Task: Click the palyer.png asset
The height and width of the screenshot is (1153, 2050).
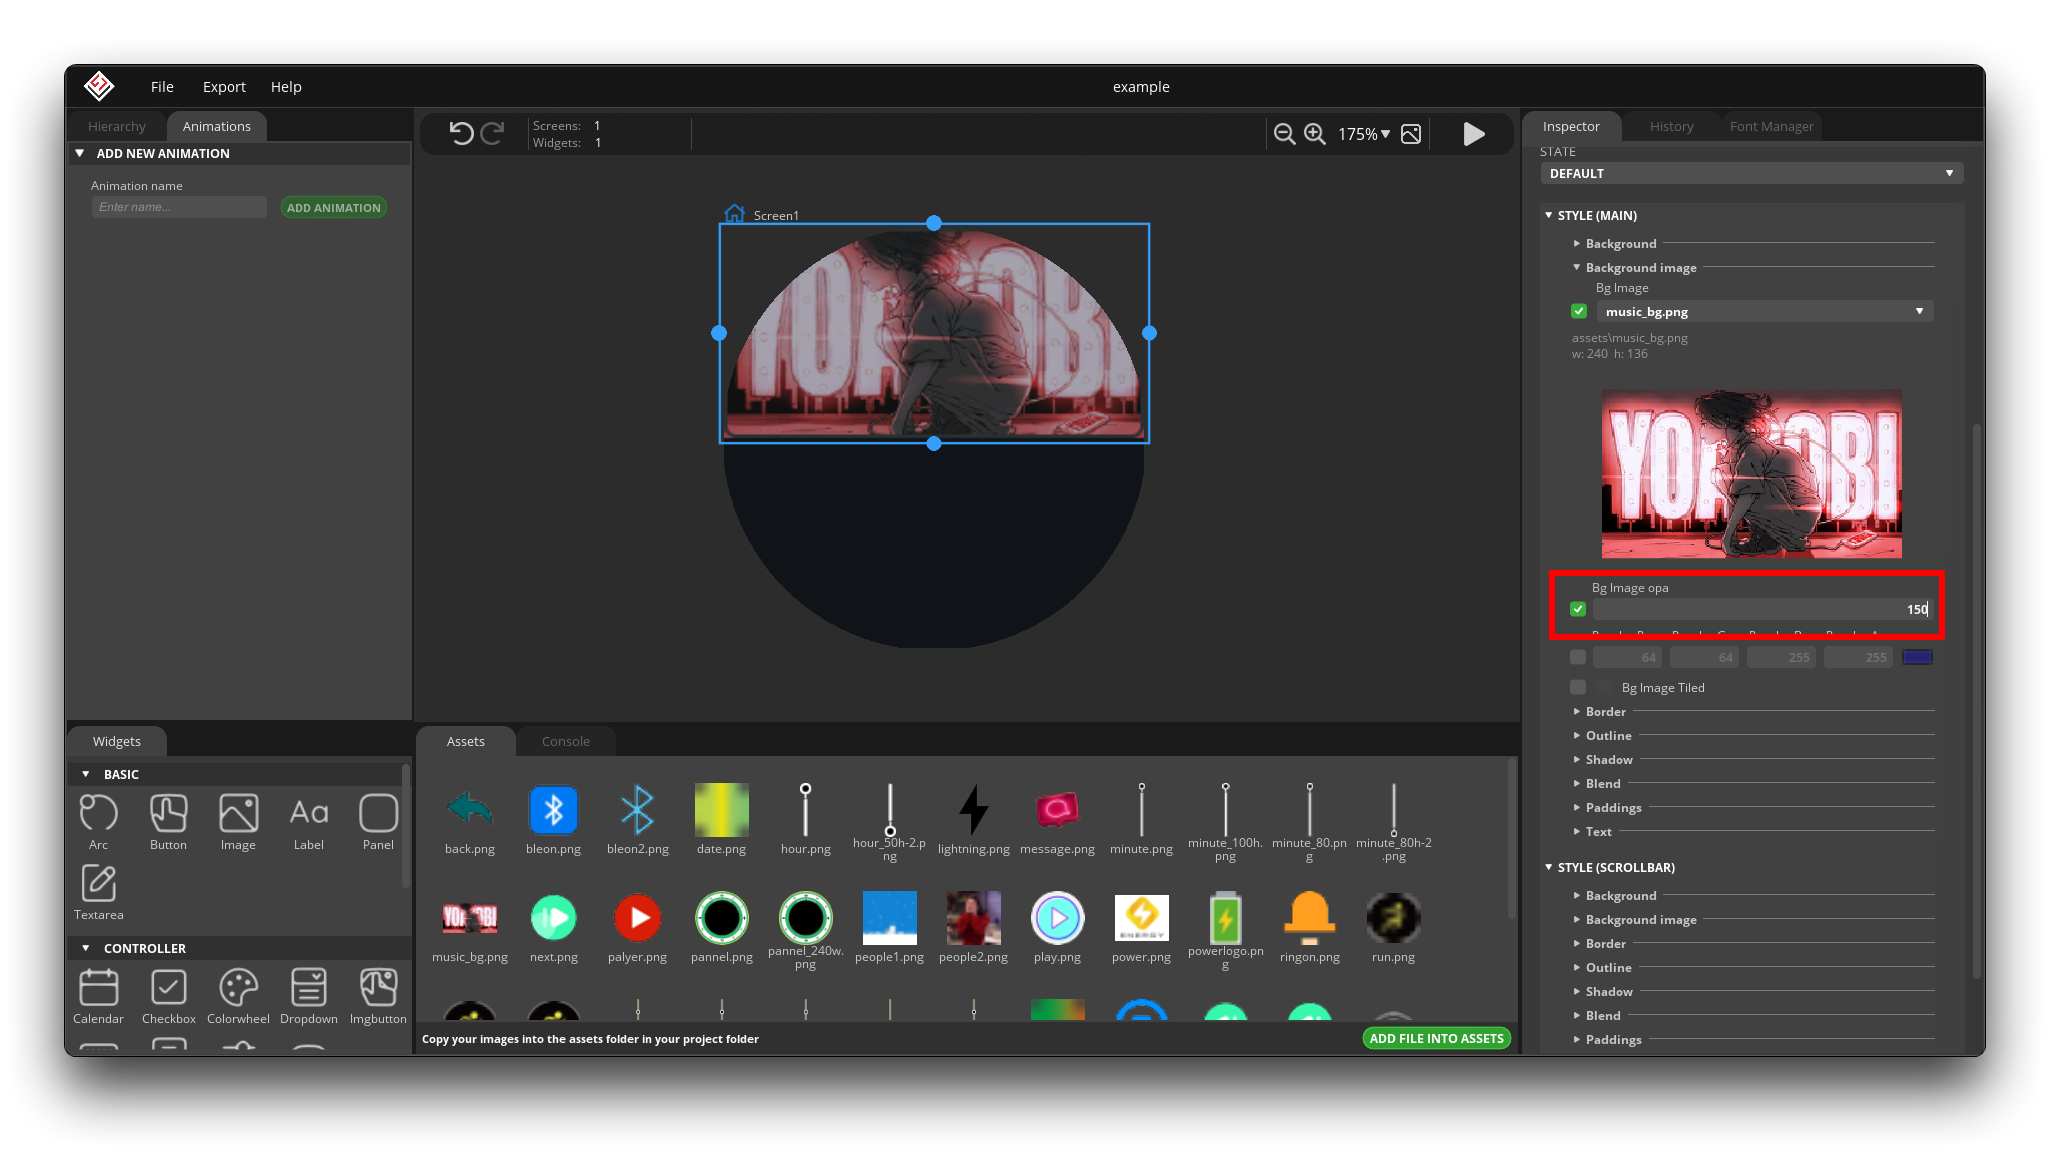Action: coord(637,927)
